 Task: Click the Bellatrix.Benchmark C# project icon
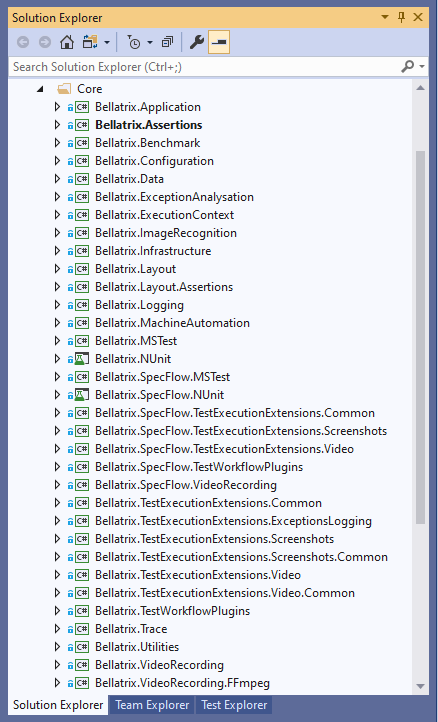(82, 143)
